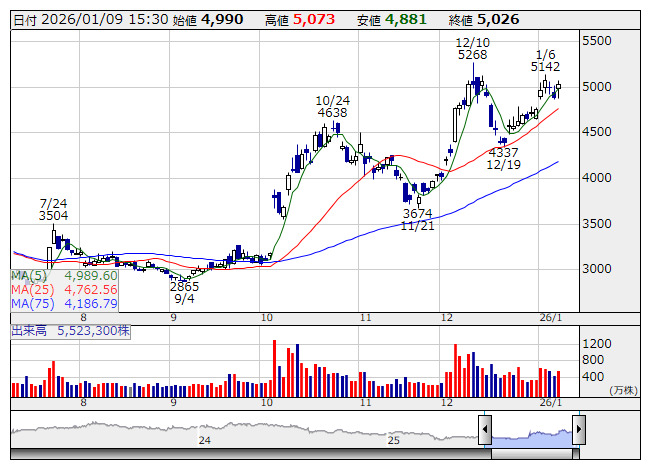The image size is (653, 470).
Task: Select the MA(5) legend entry
Action: (64, 275)
